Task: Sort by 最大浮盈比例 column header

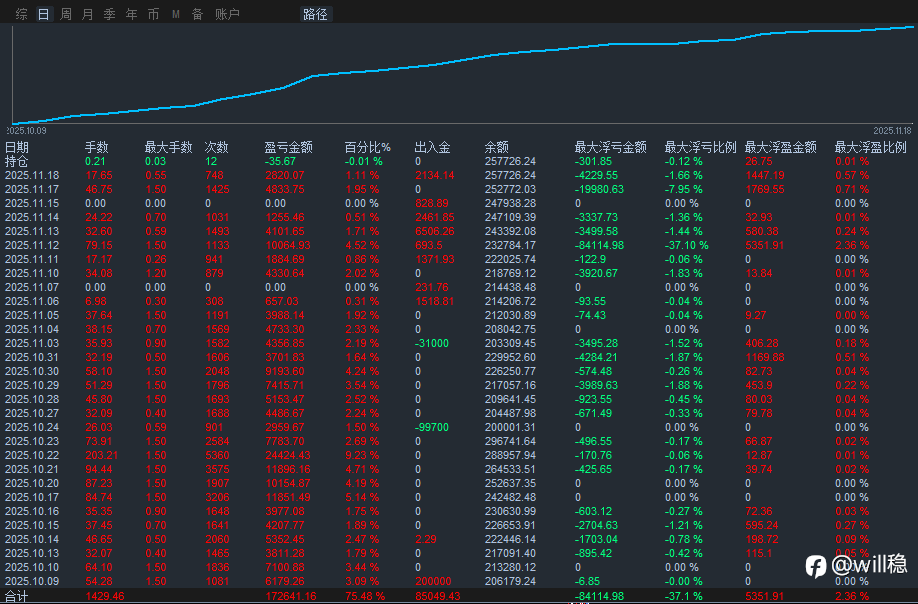Action: pyautogui.click(x=870, y=147)
